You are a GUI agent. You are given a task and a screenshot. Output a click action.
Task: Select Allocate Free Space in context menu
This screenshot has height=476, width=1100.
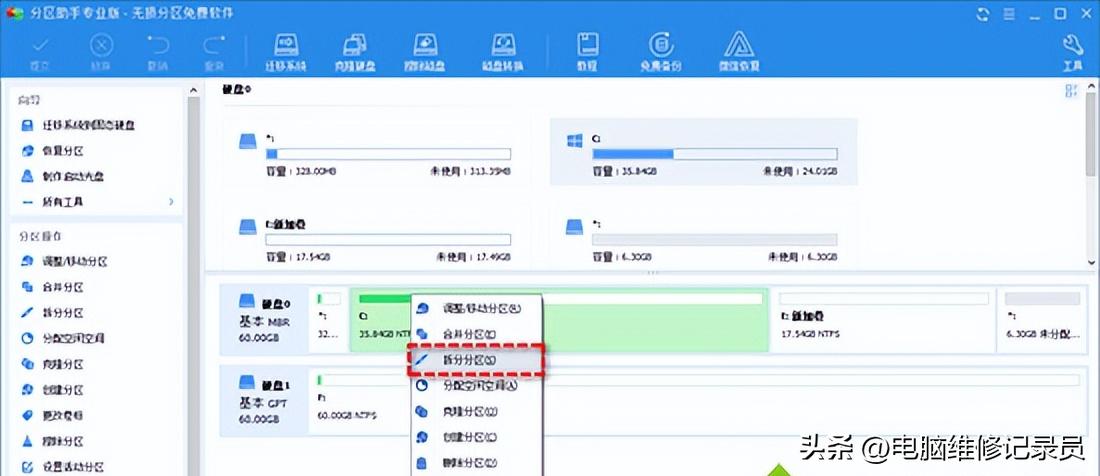[x=476, y=385]
